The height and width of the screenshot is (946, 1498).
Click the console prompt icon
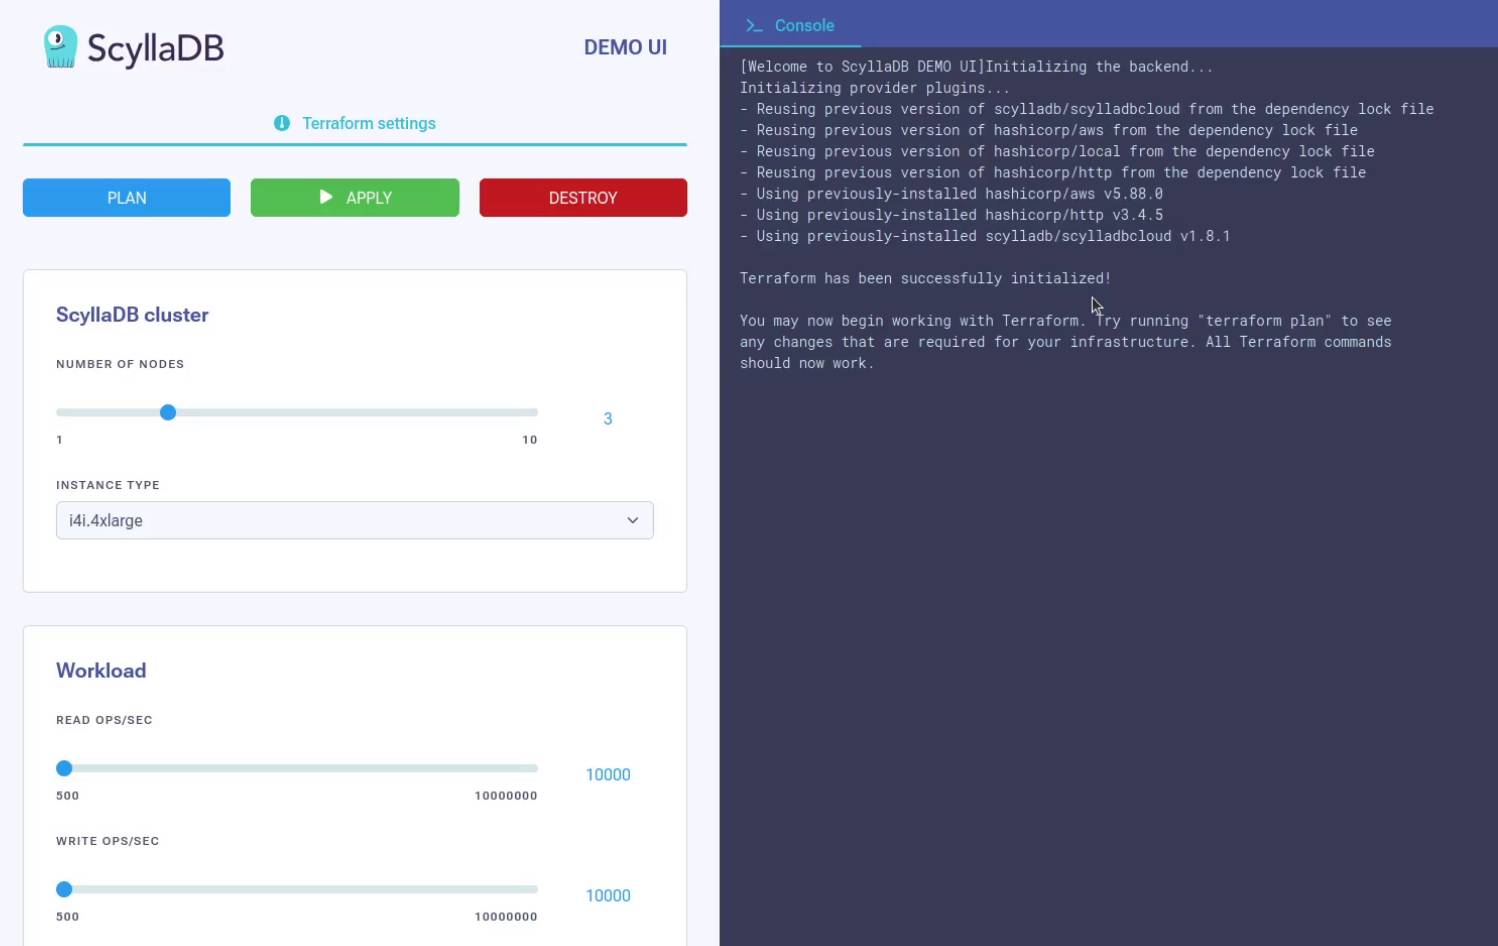tap(754, 26)
